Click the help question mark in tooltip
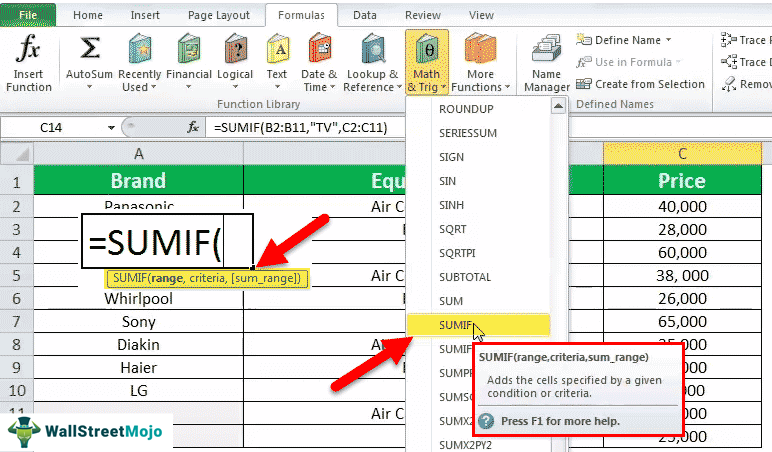772x452 pixels. [486, 421]
